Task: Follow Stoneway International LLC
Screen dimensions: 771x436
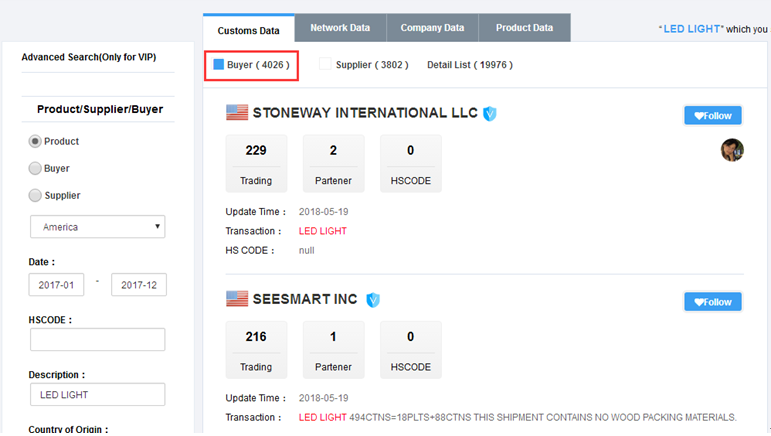Action: (713, 115)
